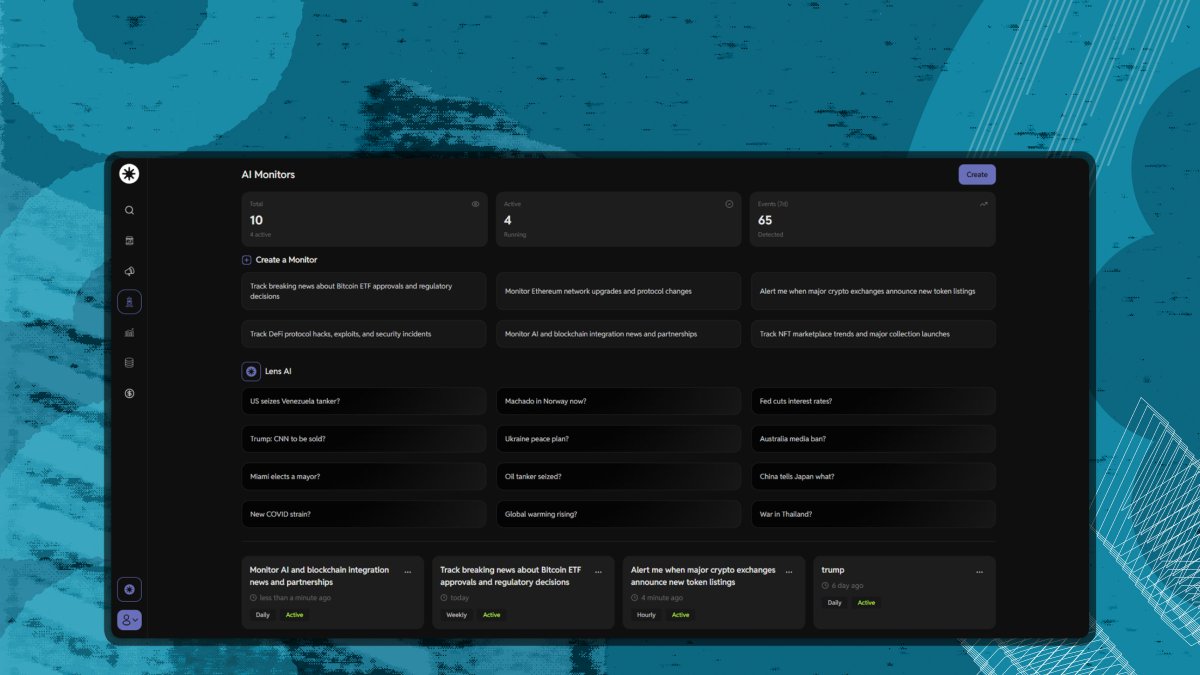Select AI and blockchain integration suggestion
Viewport: 1200px width, 675px height.
[x=619, y=334]
